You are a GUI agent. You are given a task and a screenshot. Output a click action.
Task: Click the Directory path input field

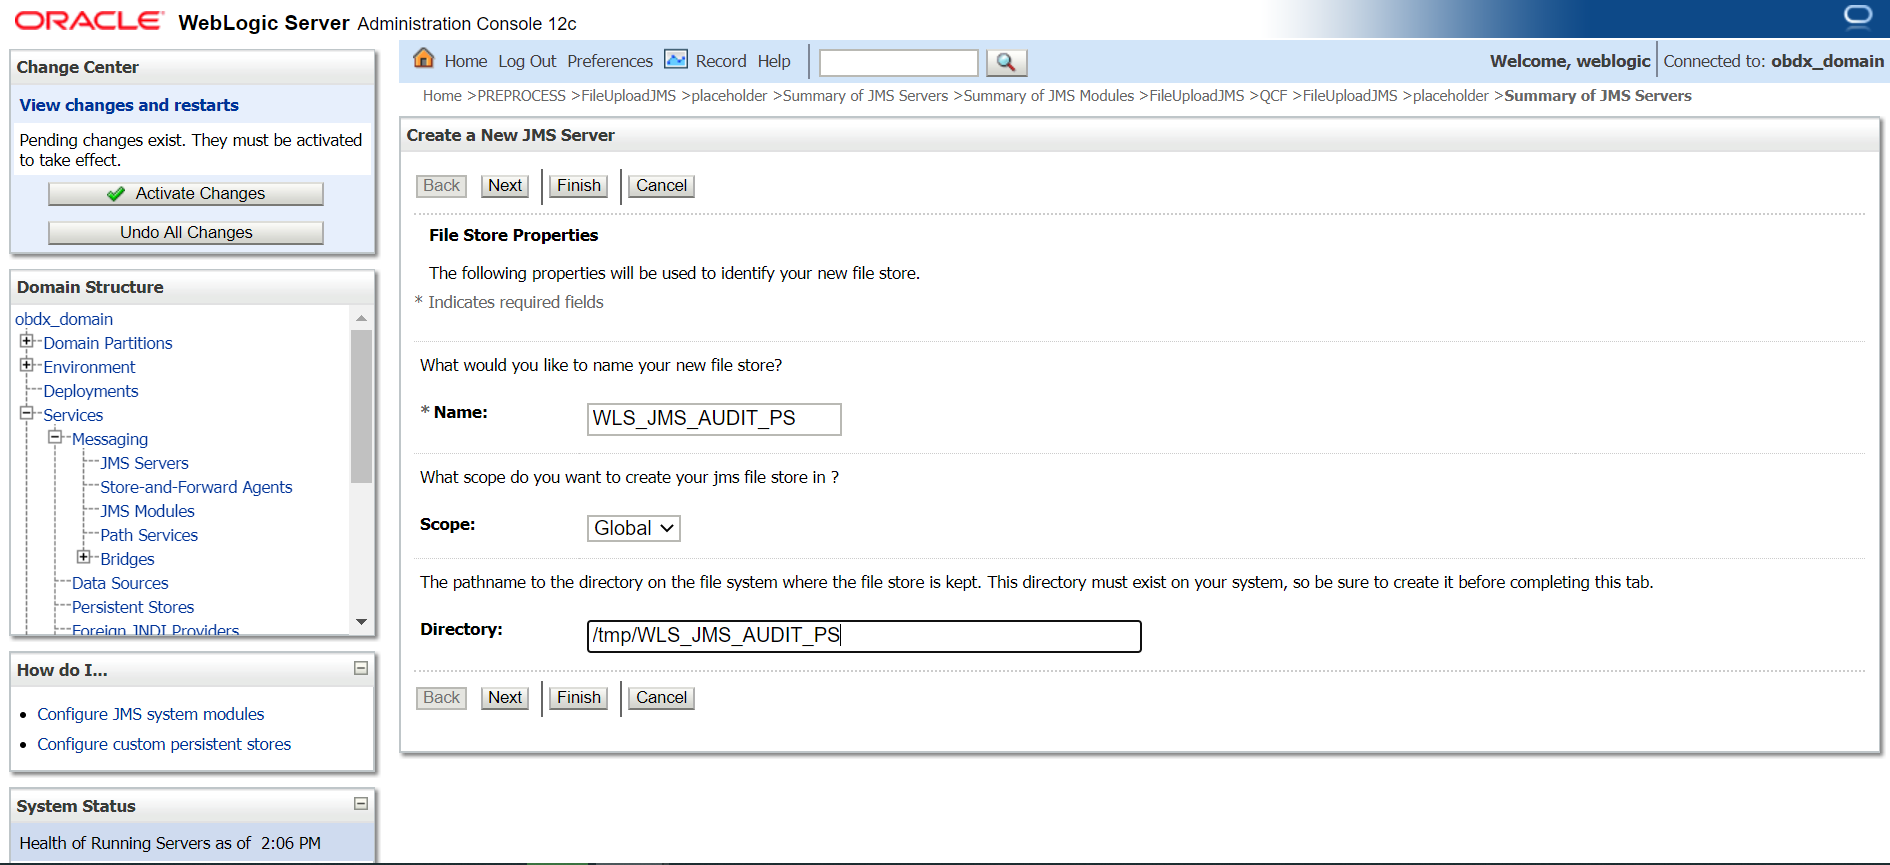tap(864, 636)
